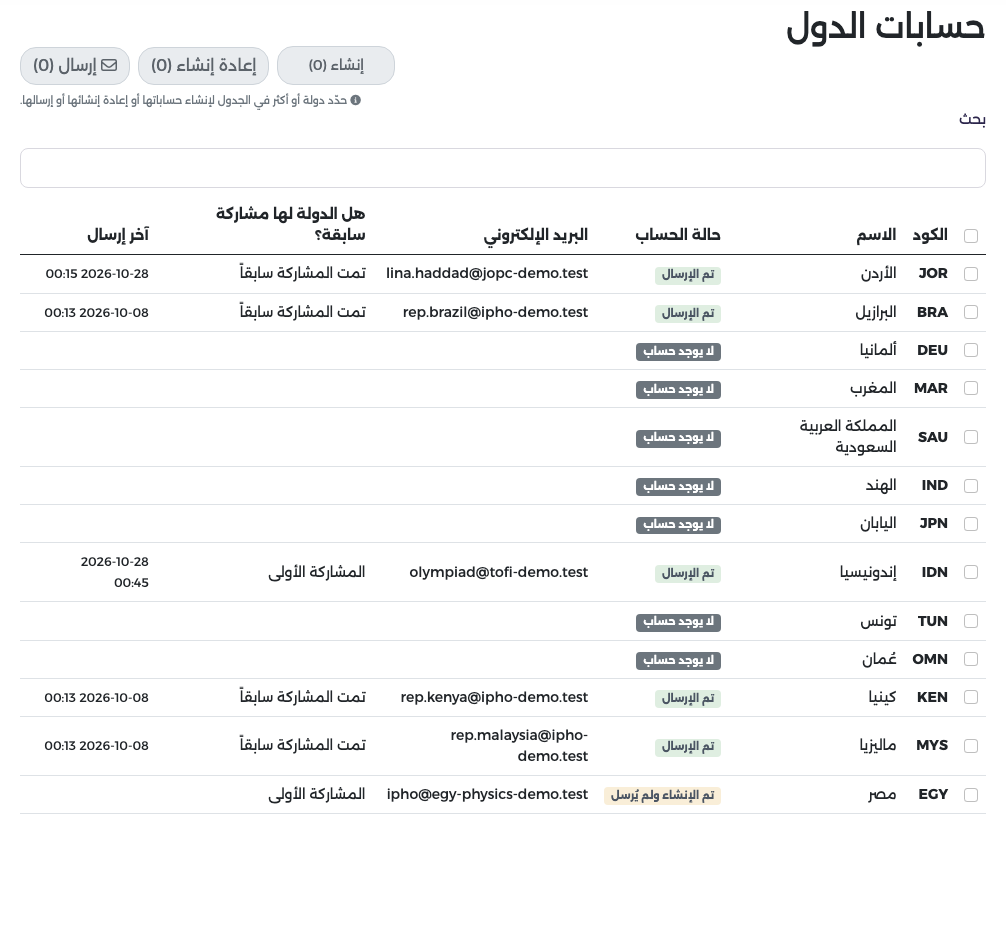The image size is (1006, 933).
Task: Click the تم الإرسال badge in KEN row
Action: coord(688,699)
